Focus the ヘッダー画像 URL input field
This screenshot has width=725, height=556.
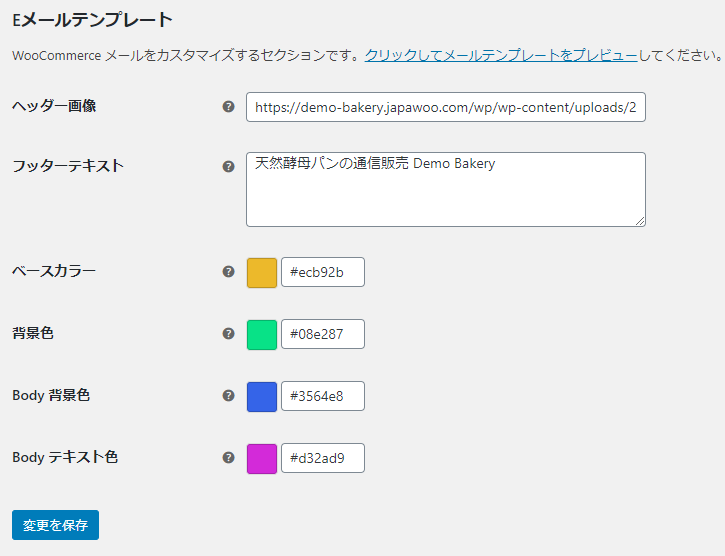click(446, 107)
